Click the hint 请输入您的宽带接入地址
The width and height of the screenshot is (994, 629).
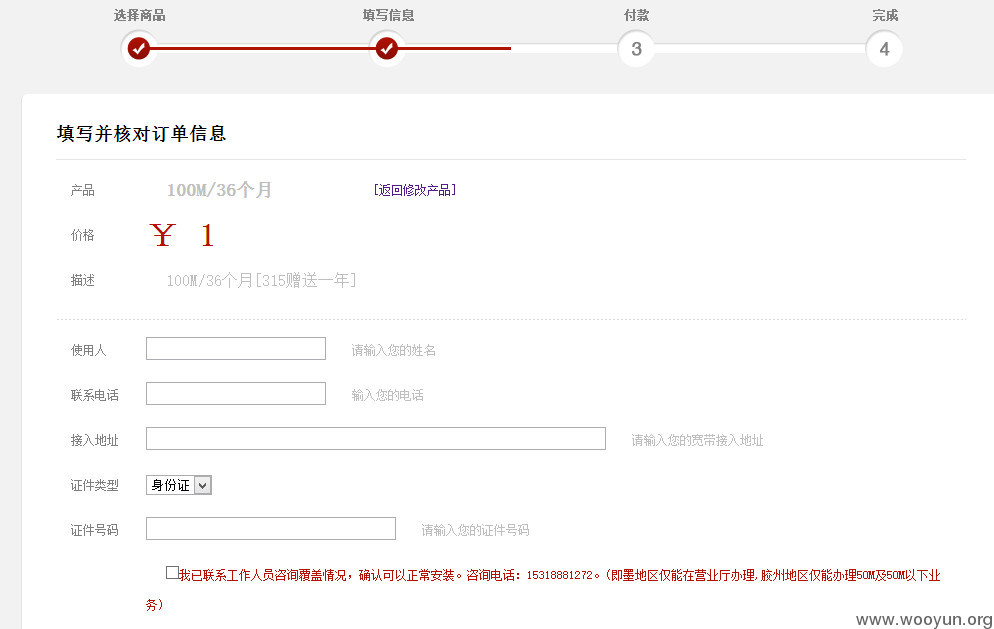[697, 440]
